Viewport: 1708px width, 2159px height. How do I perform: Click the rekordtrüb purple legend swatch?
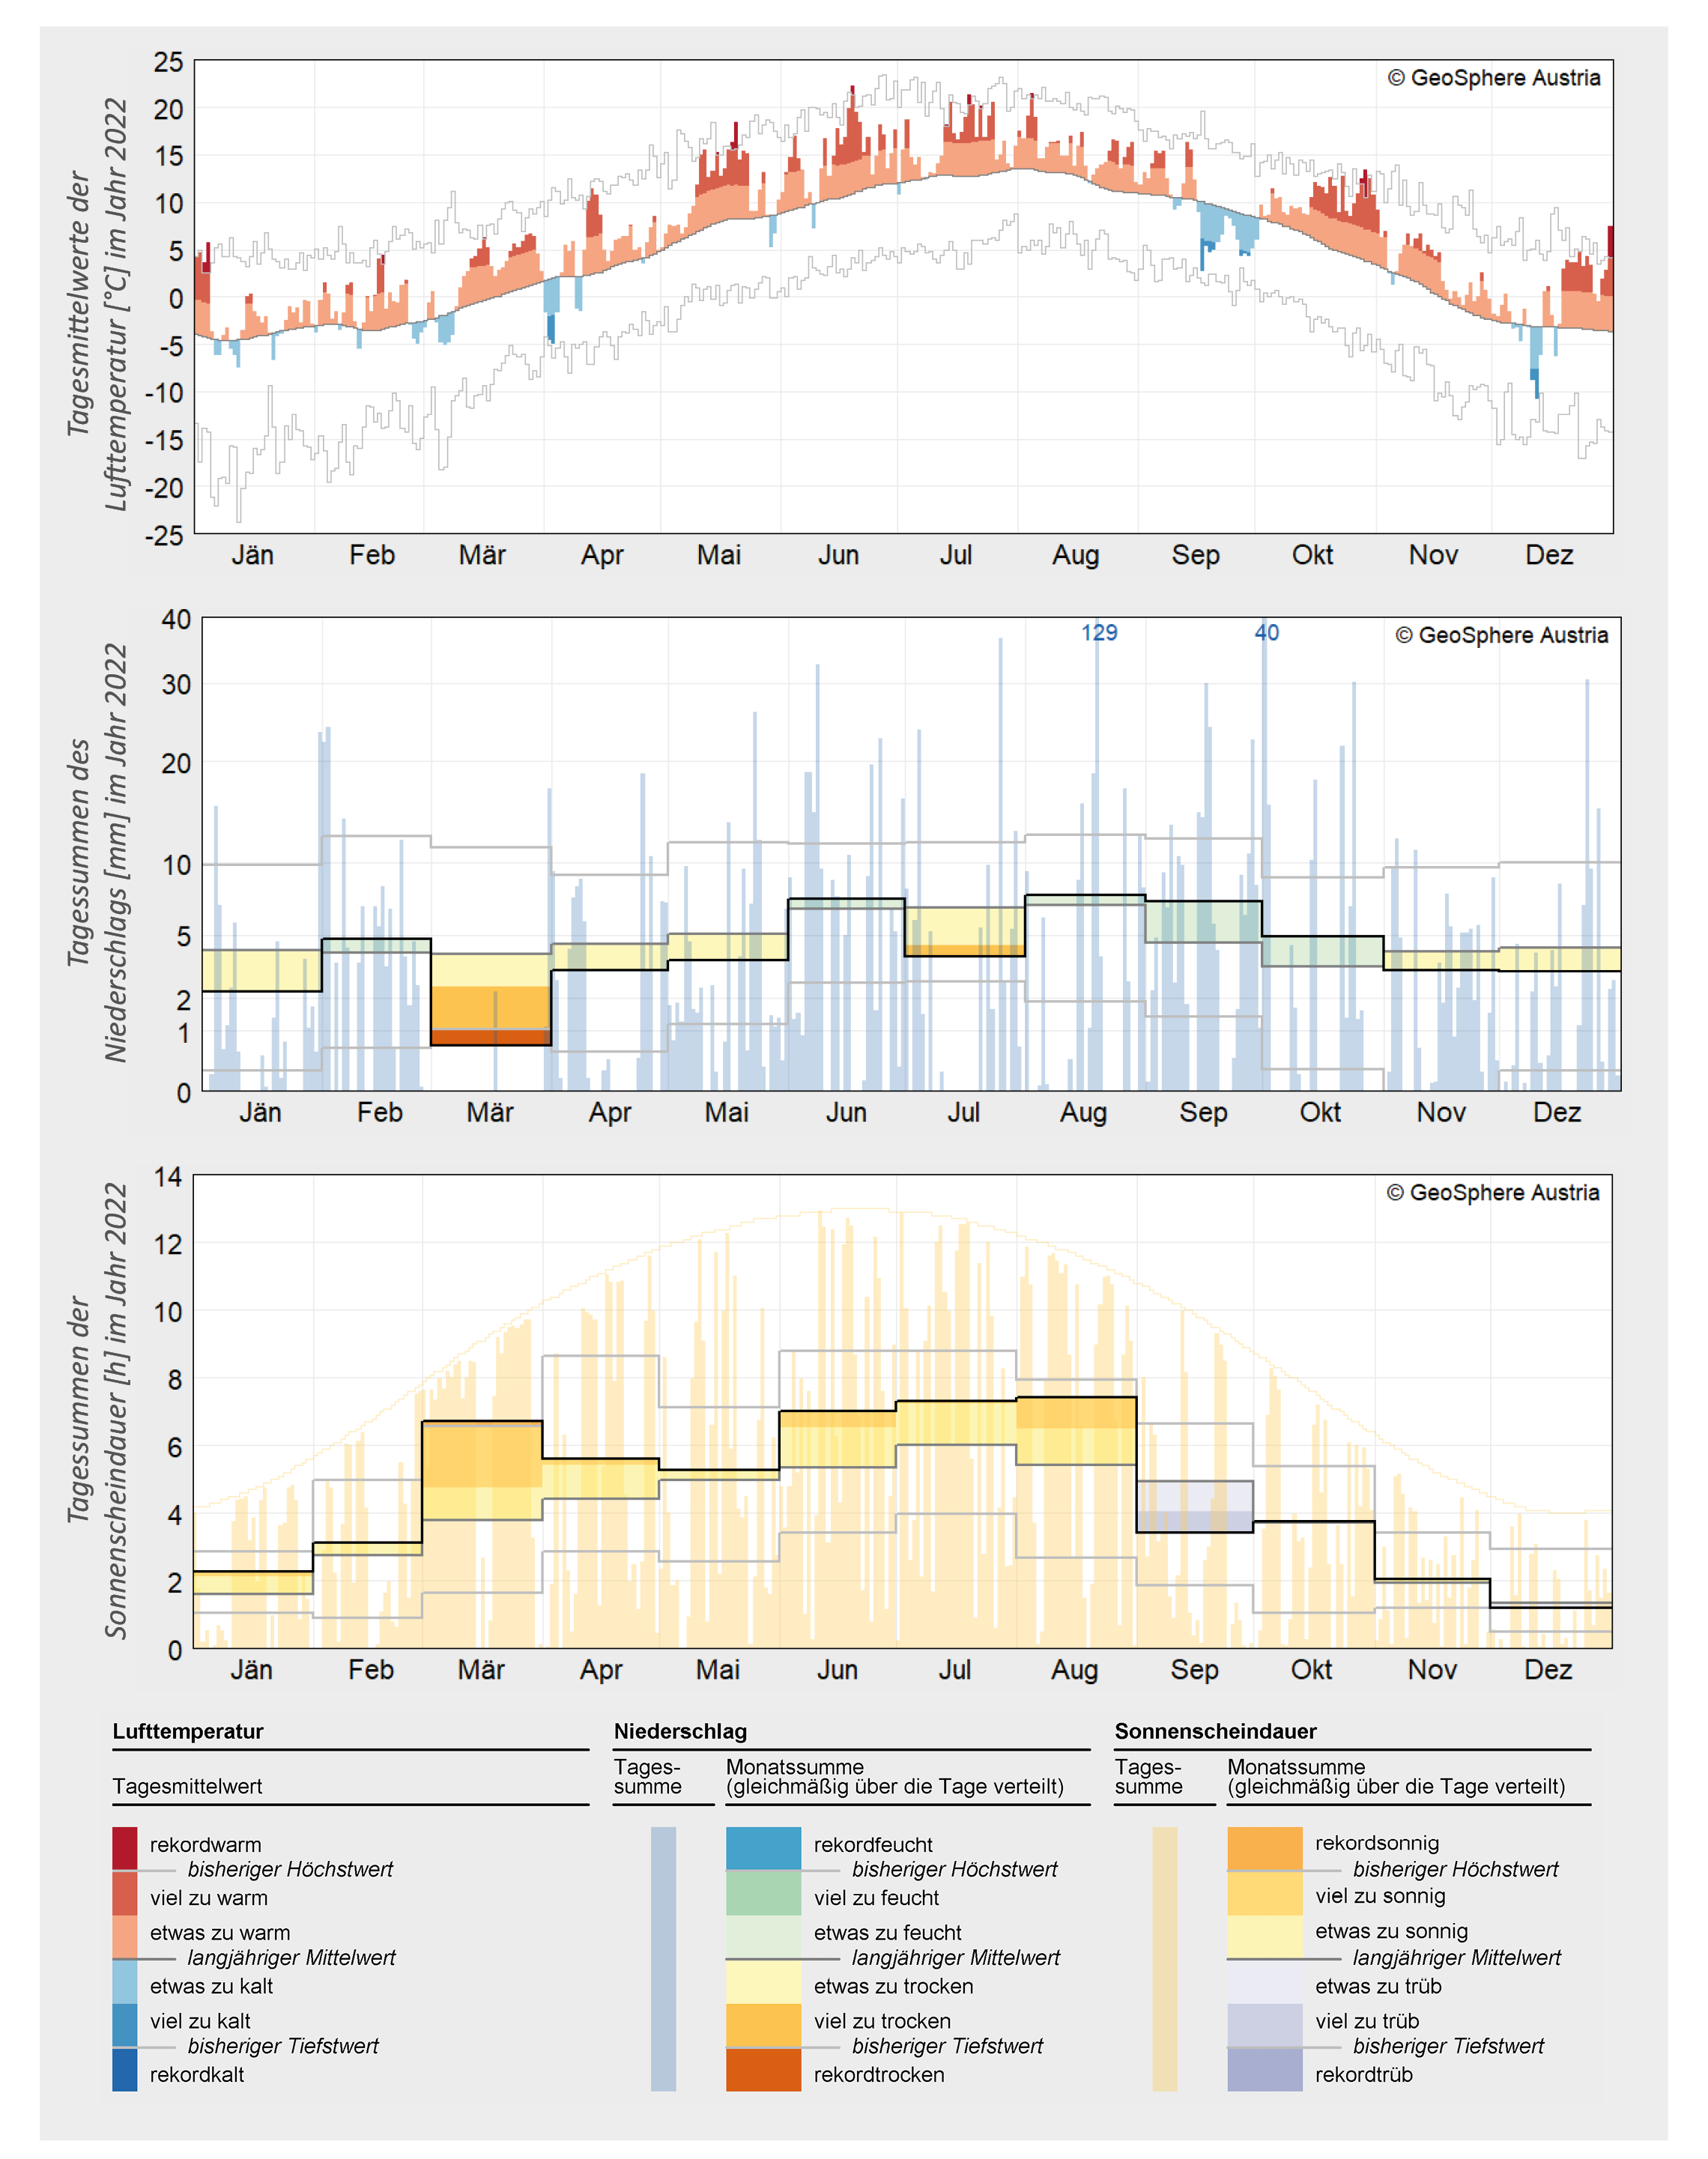[x=1265, y=2069]
